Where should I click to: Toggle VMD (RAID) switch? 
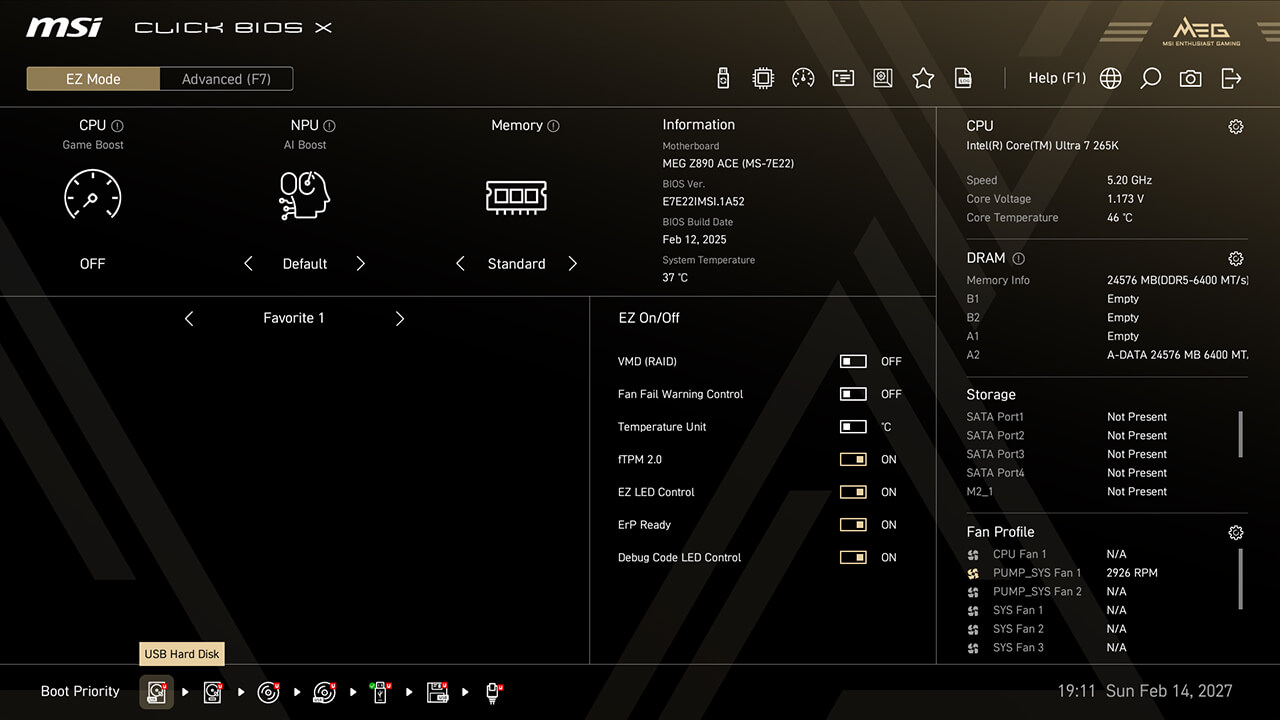pos(853,362)
